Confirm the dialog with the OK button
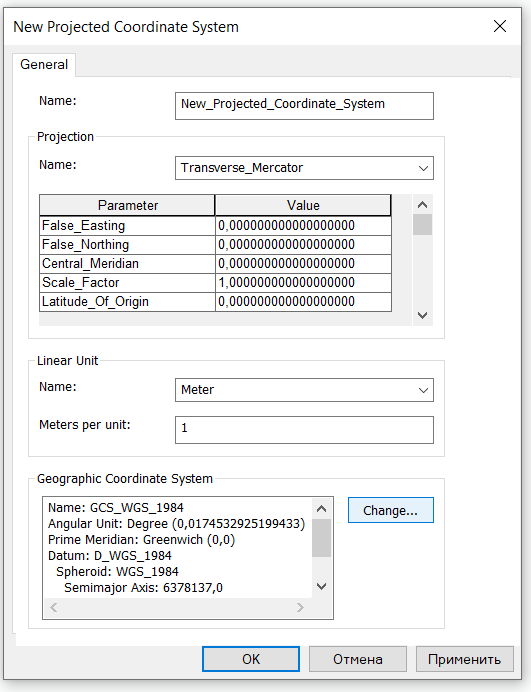The image size is (531, 692). point(251,659)
